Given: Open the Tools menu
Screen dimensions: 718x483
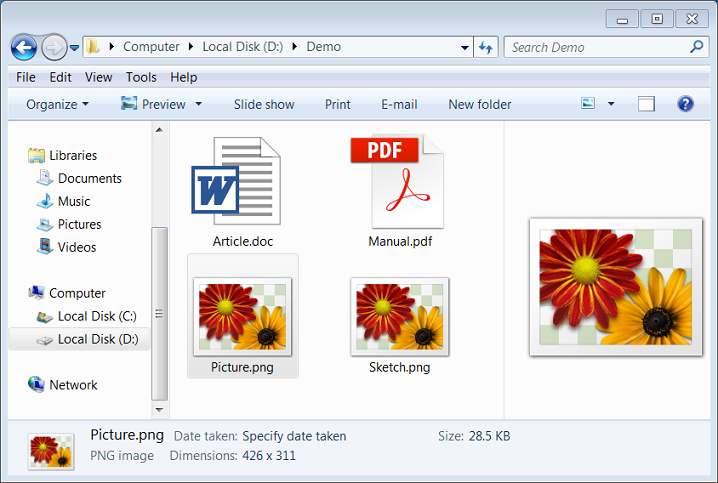Looking at the screenshot, I should (x=141, y=77).
